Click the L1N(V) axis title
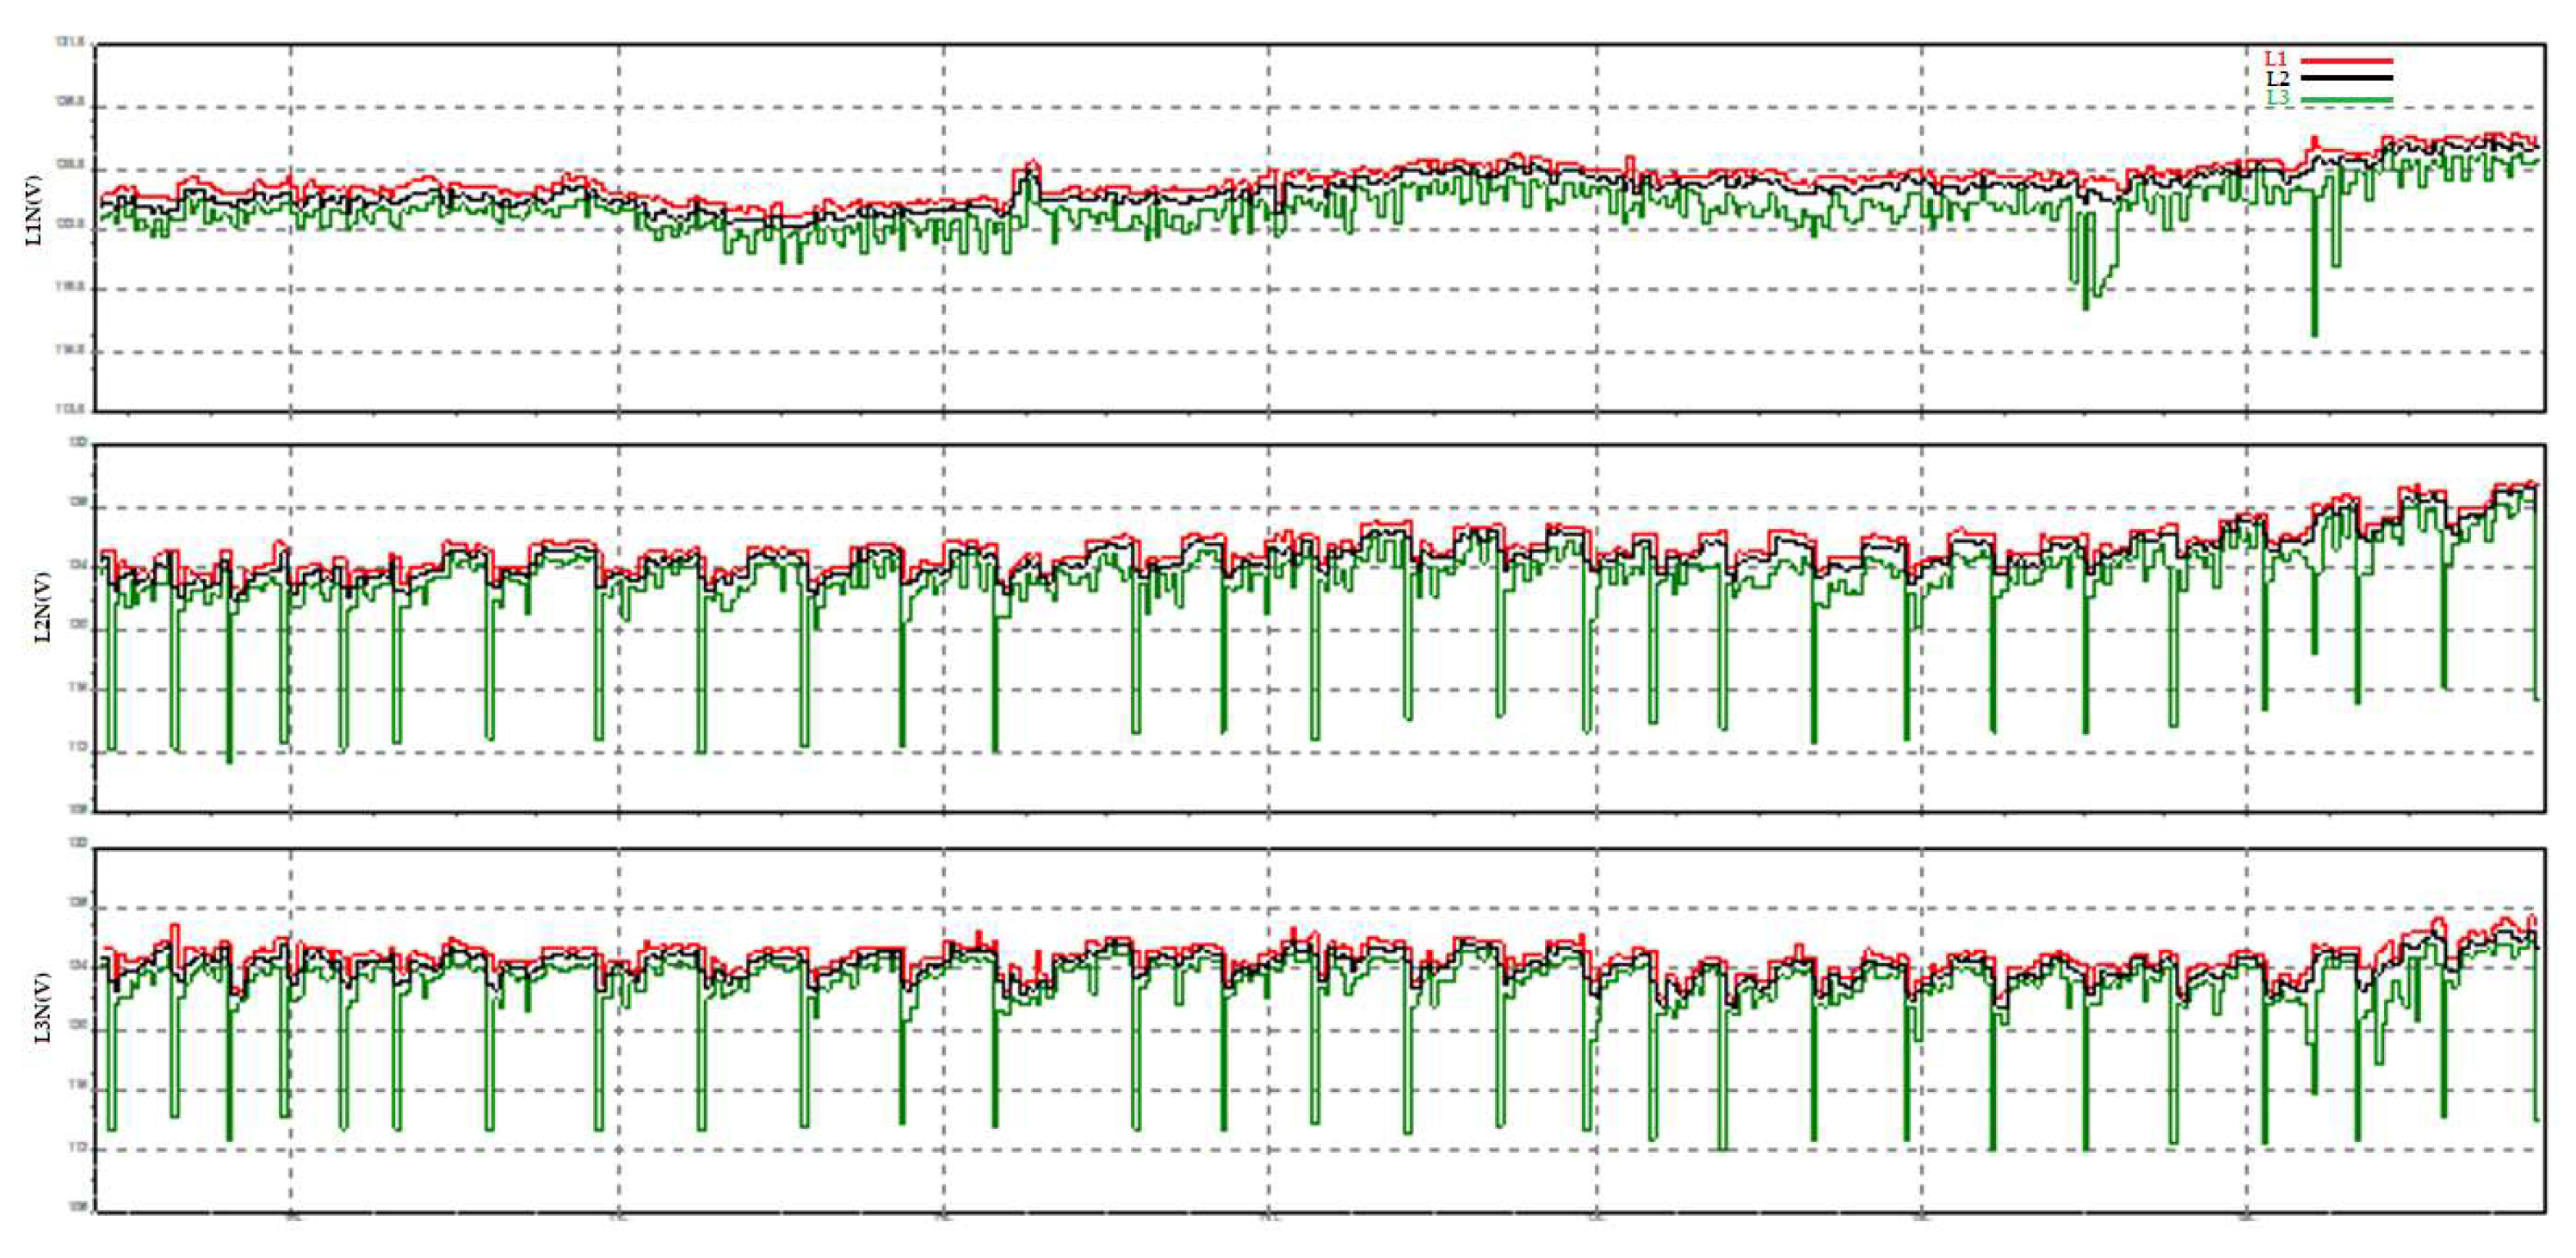The image size is (2576, 1258). 33,210
